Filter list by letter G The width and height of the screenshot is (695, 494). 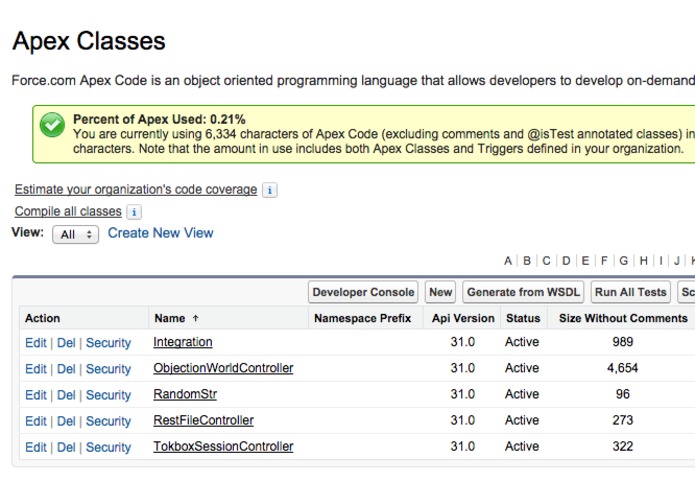[624, 261]
